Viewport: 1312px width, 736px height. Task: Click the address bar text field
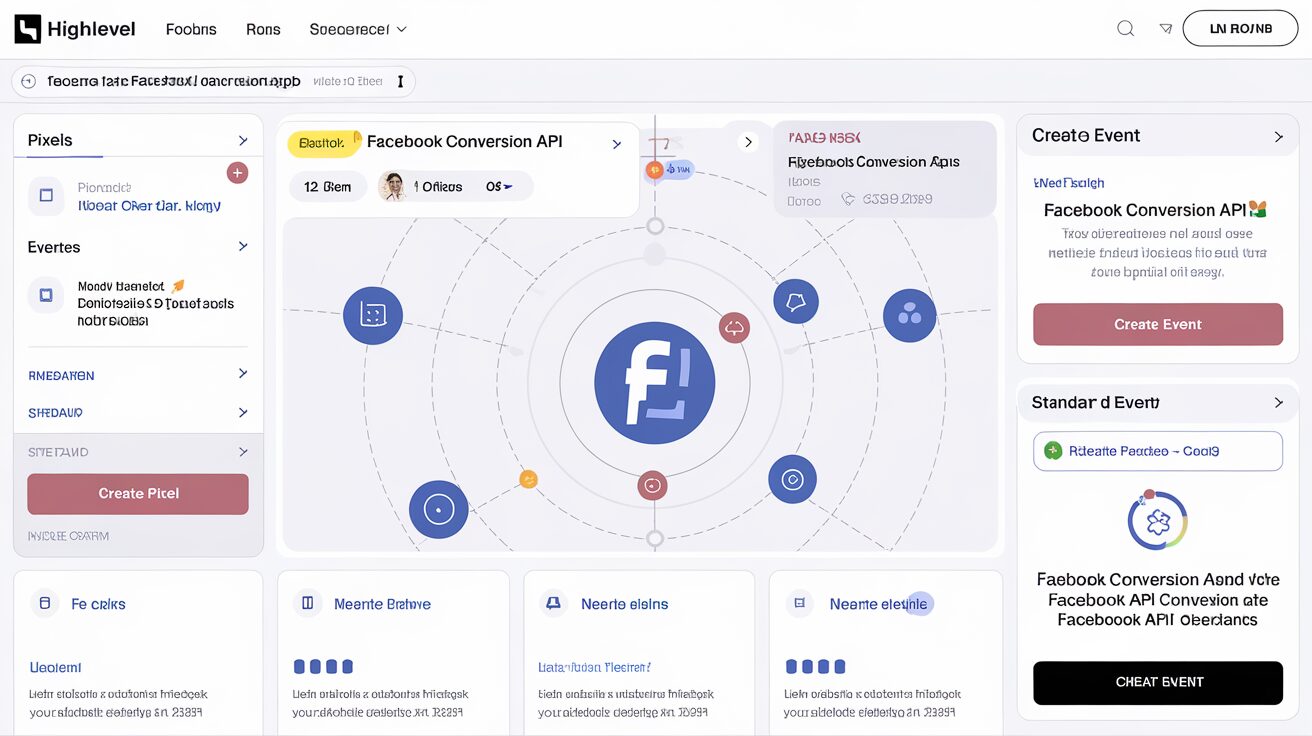[x=213, y=81]
